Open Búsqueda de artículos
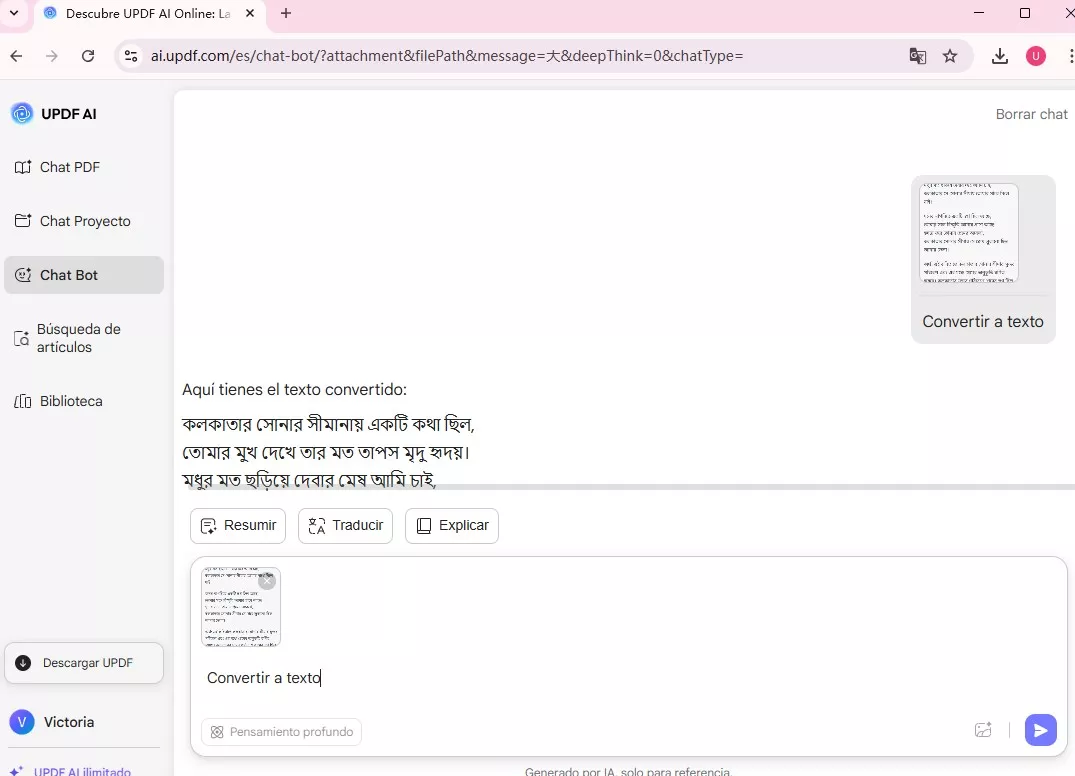Screen dimensions: 1075x776 point(84,338)
